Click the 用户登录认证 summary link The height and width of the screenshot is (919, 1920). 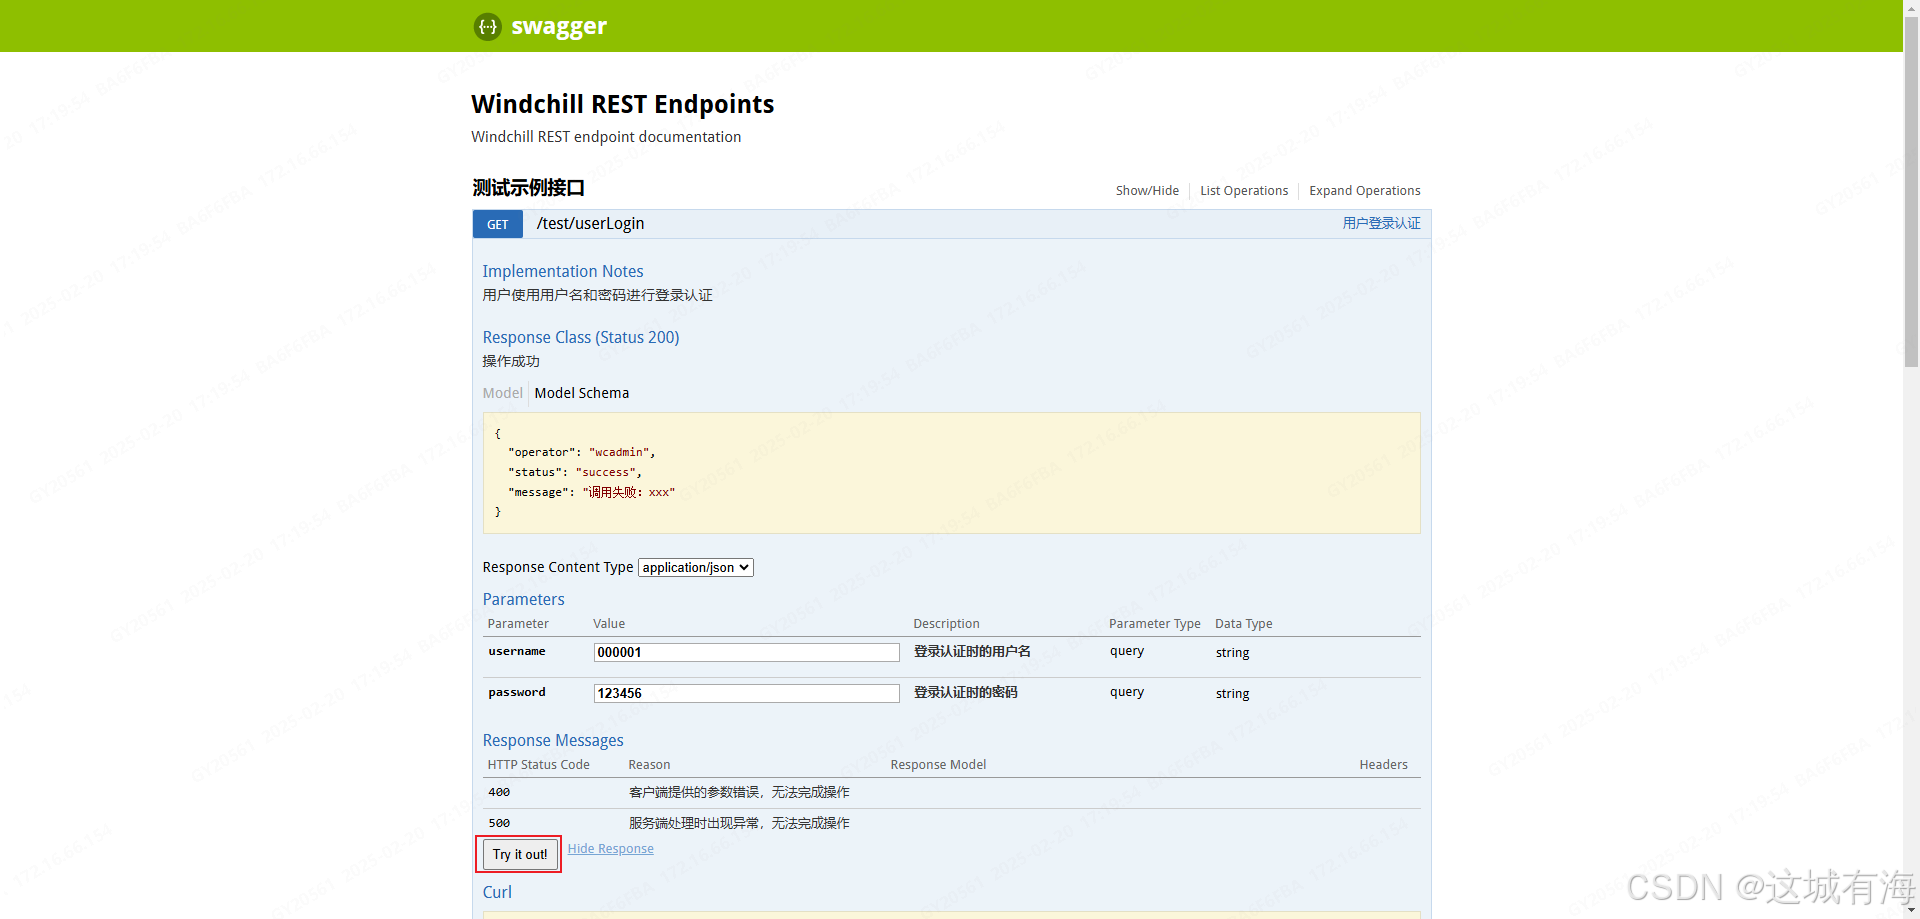click(x=1381, y=223)
